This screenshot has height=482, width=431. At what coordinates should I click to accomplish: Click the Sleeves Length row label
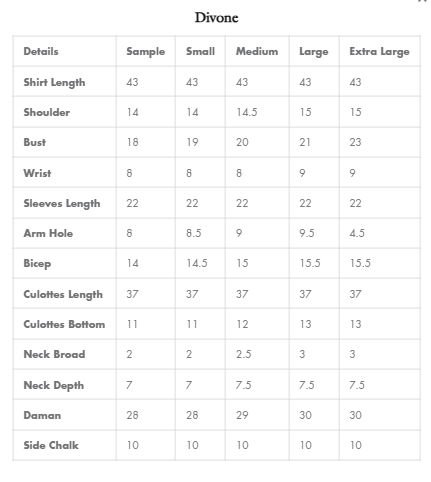62,203
